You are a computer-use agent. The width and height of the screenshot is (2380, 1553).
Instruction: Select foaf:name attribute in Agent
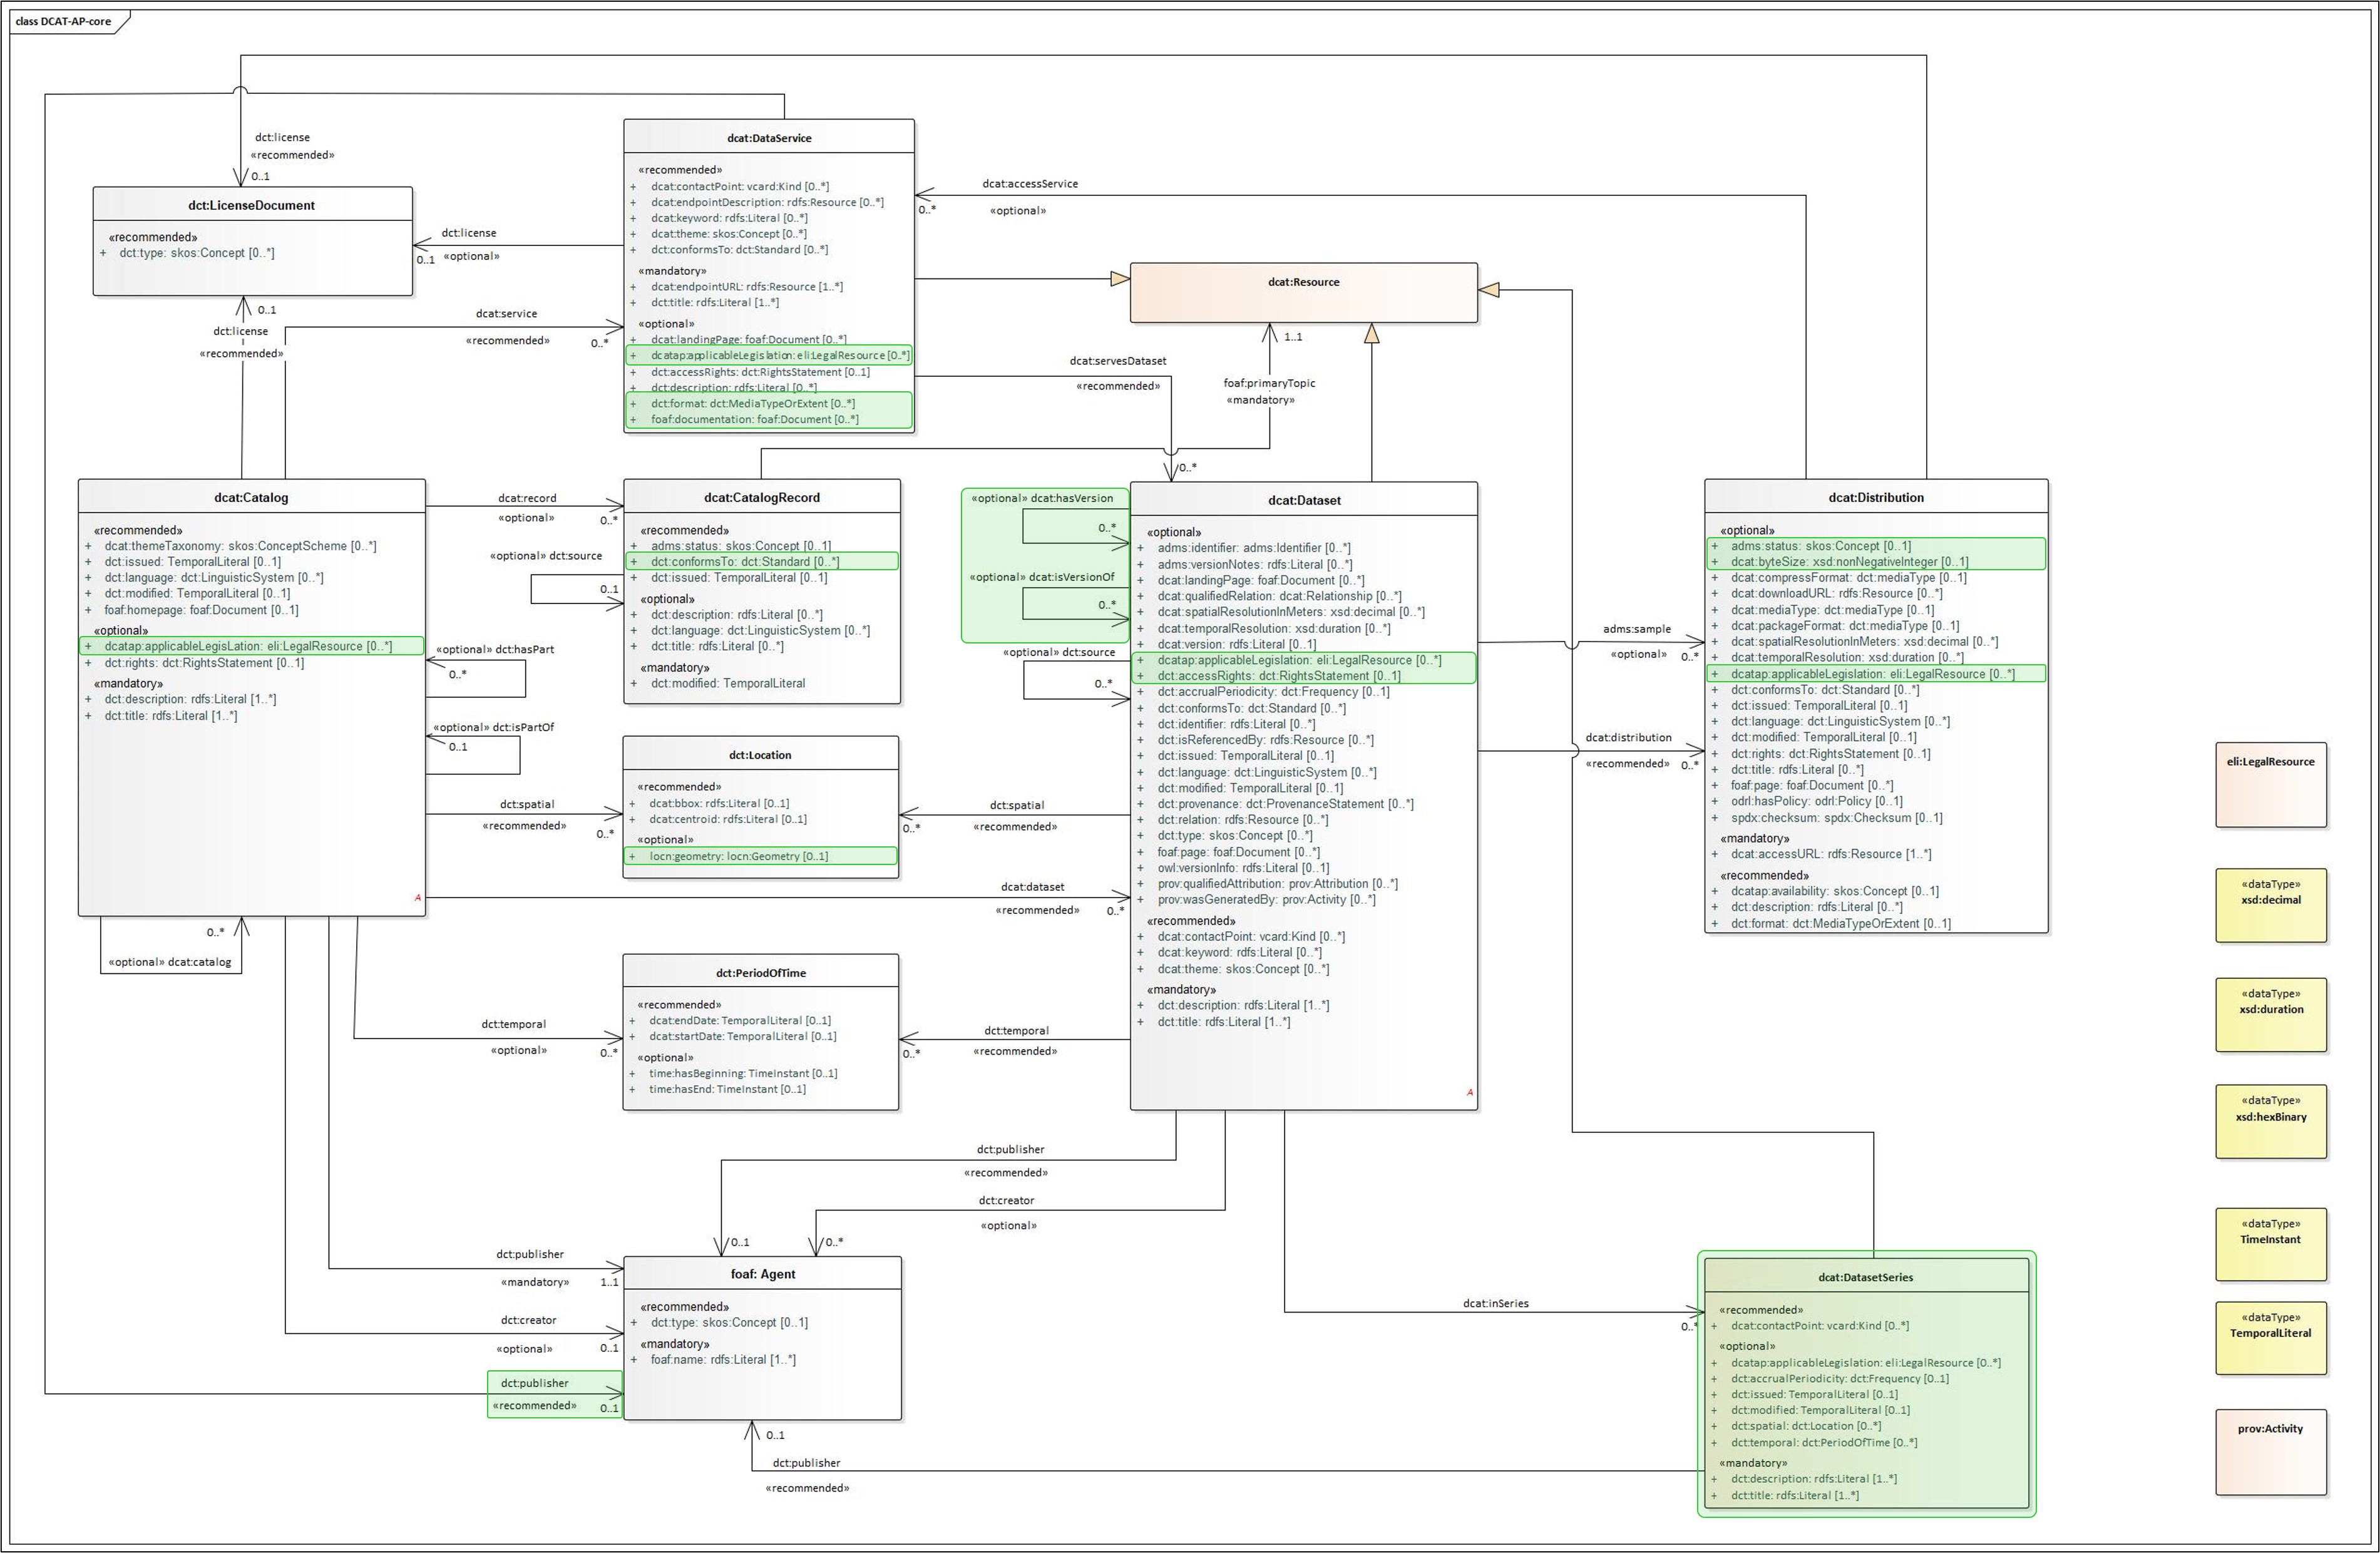click(x=723, y=1360)
